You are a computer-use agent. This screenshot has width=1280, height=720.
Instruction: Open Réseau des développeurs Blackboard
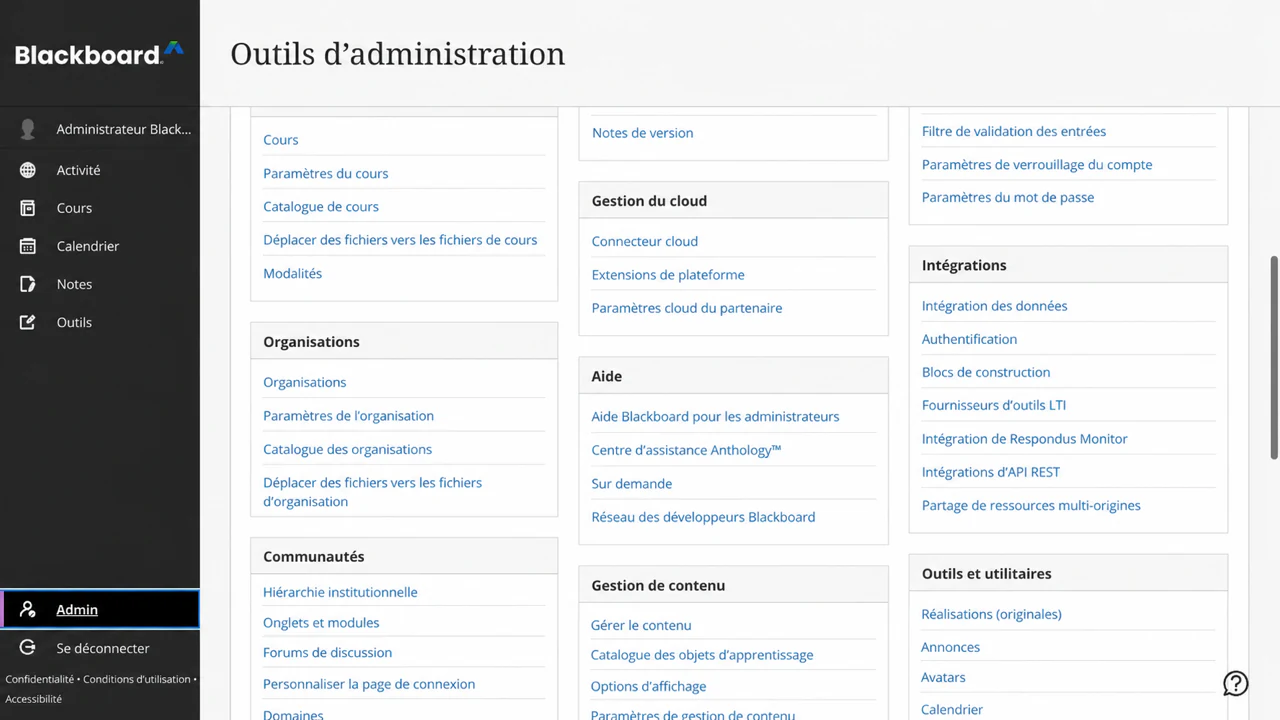703,517
